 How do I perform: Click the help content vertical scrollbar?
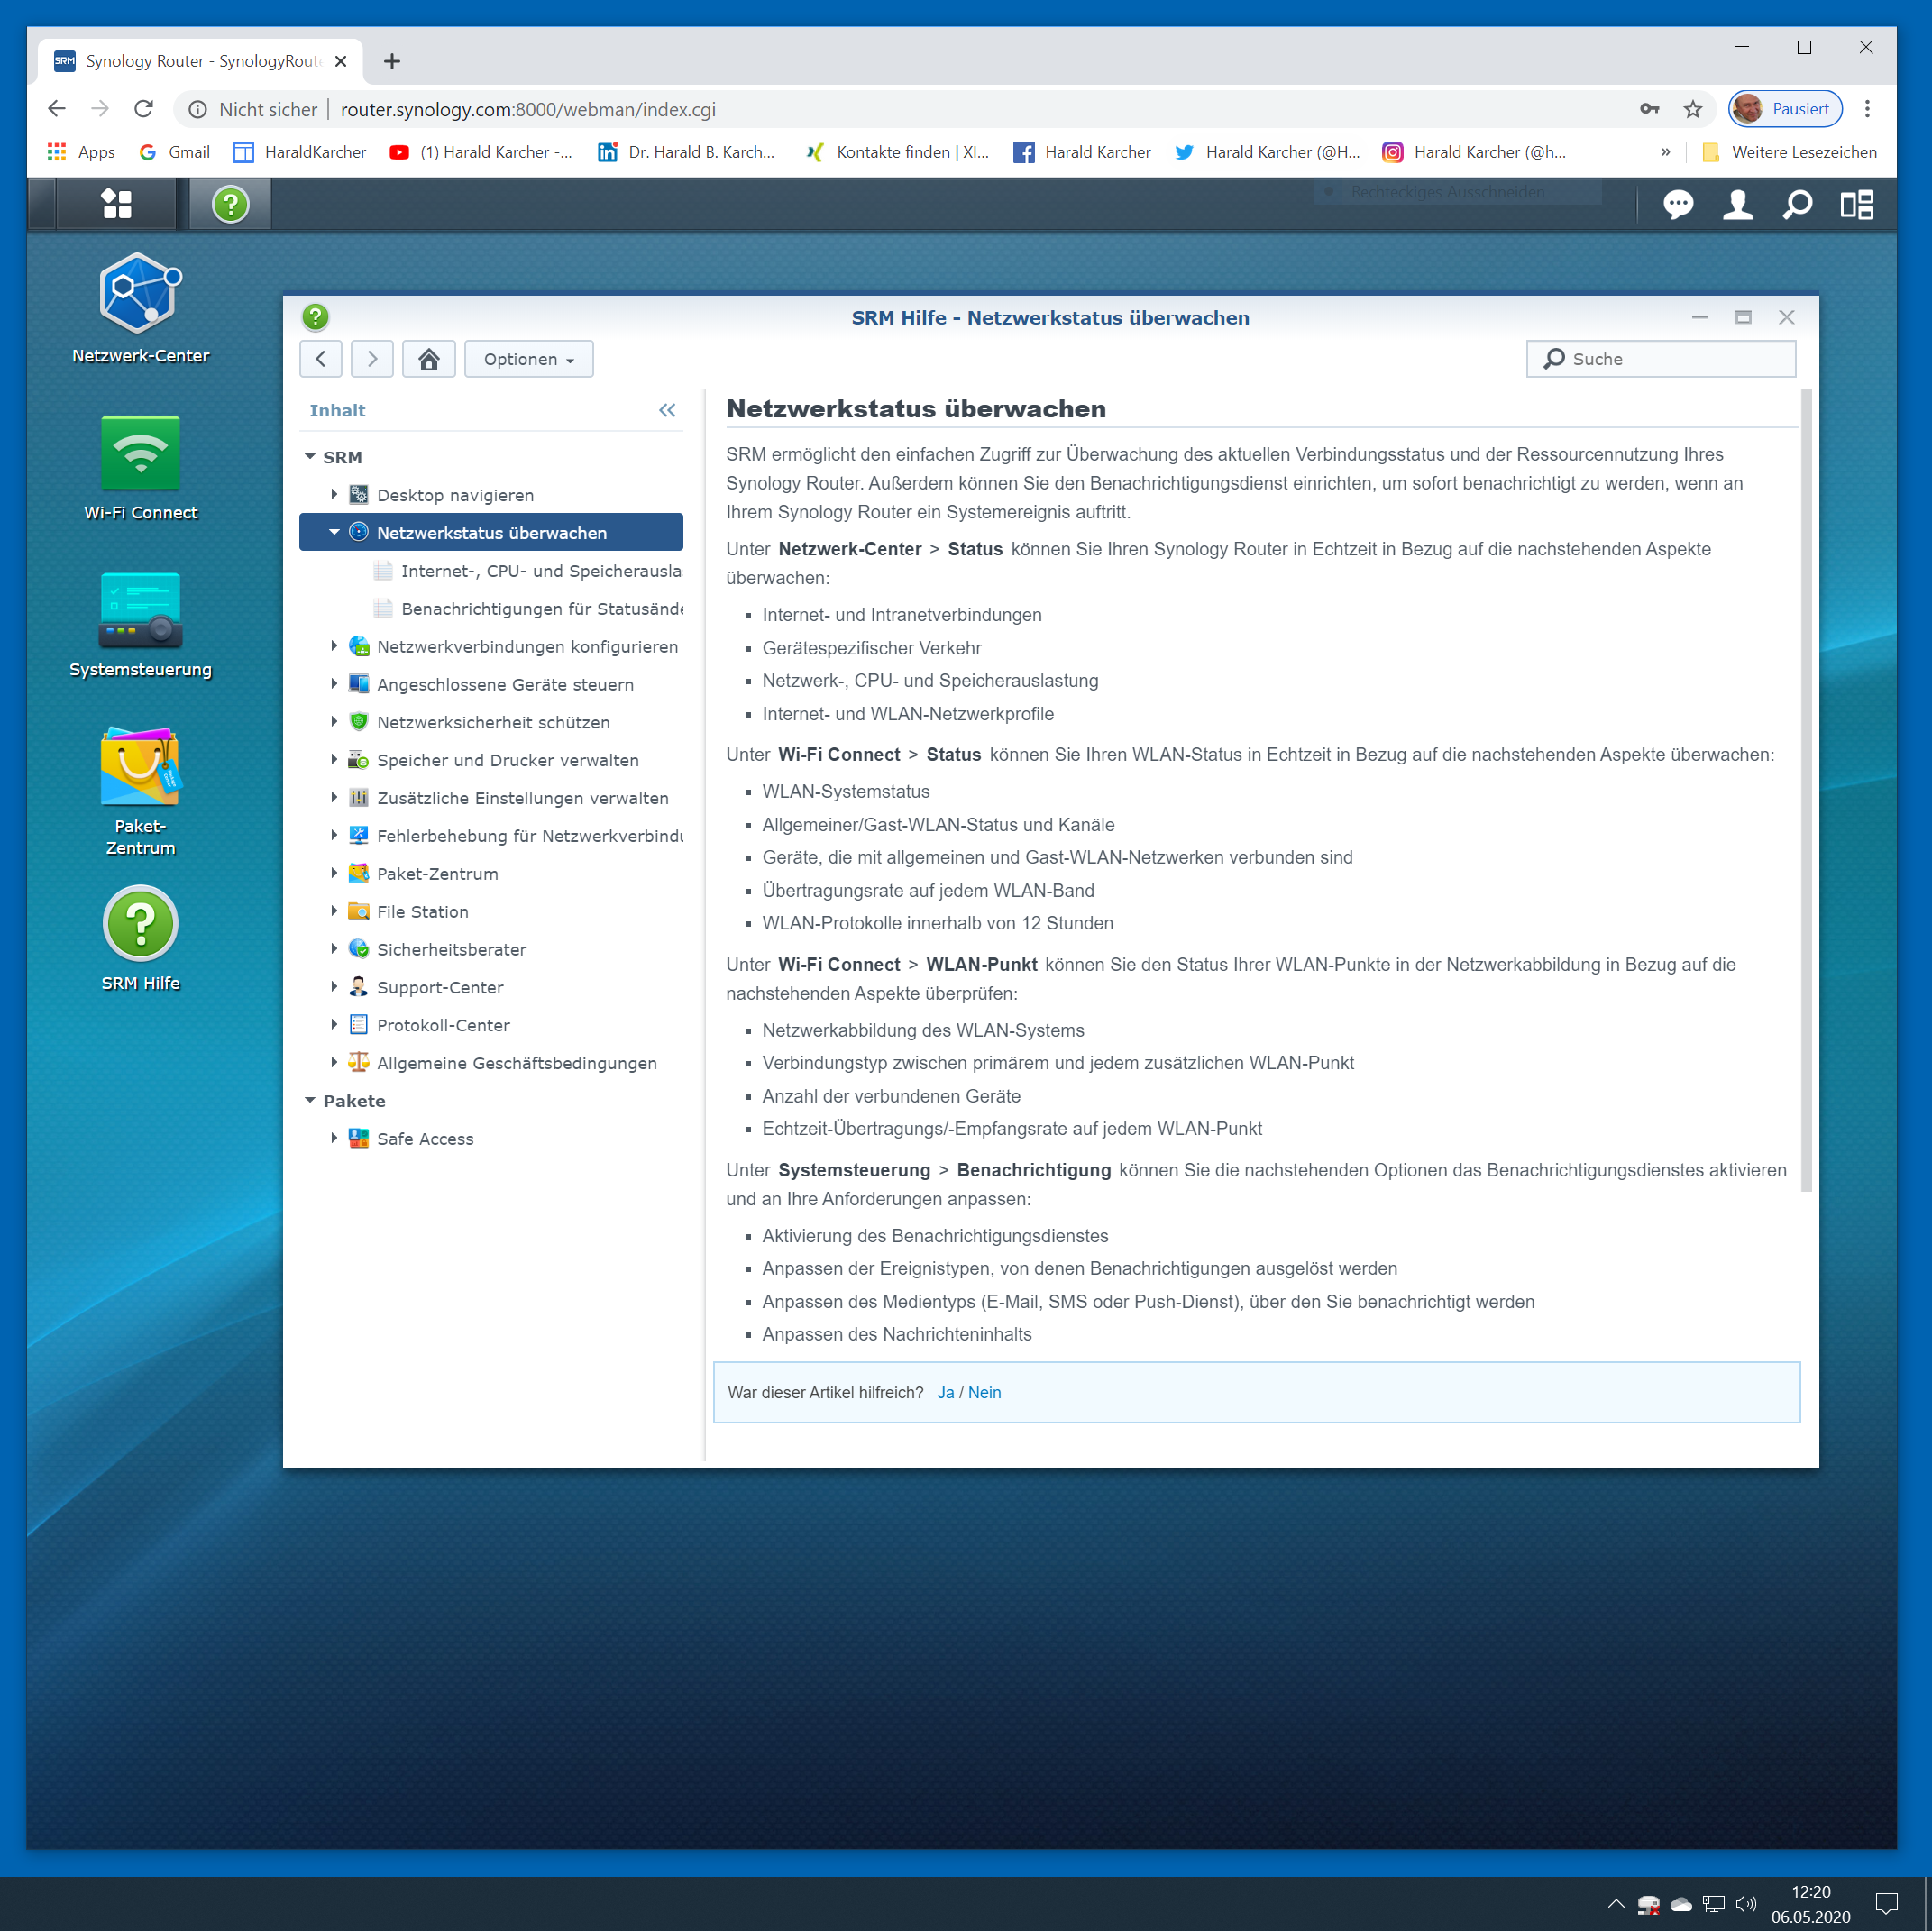click(x=1805, y=790)
